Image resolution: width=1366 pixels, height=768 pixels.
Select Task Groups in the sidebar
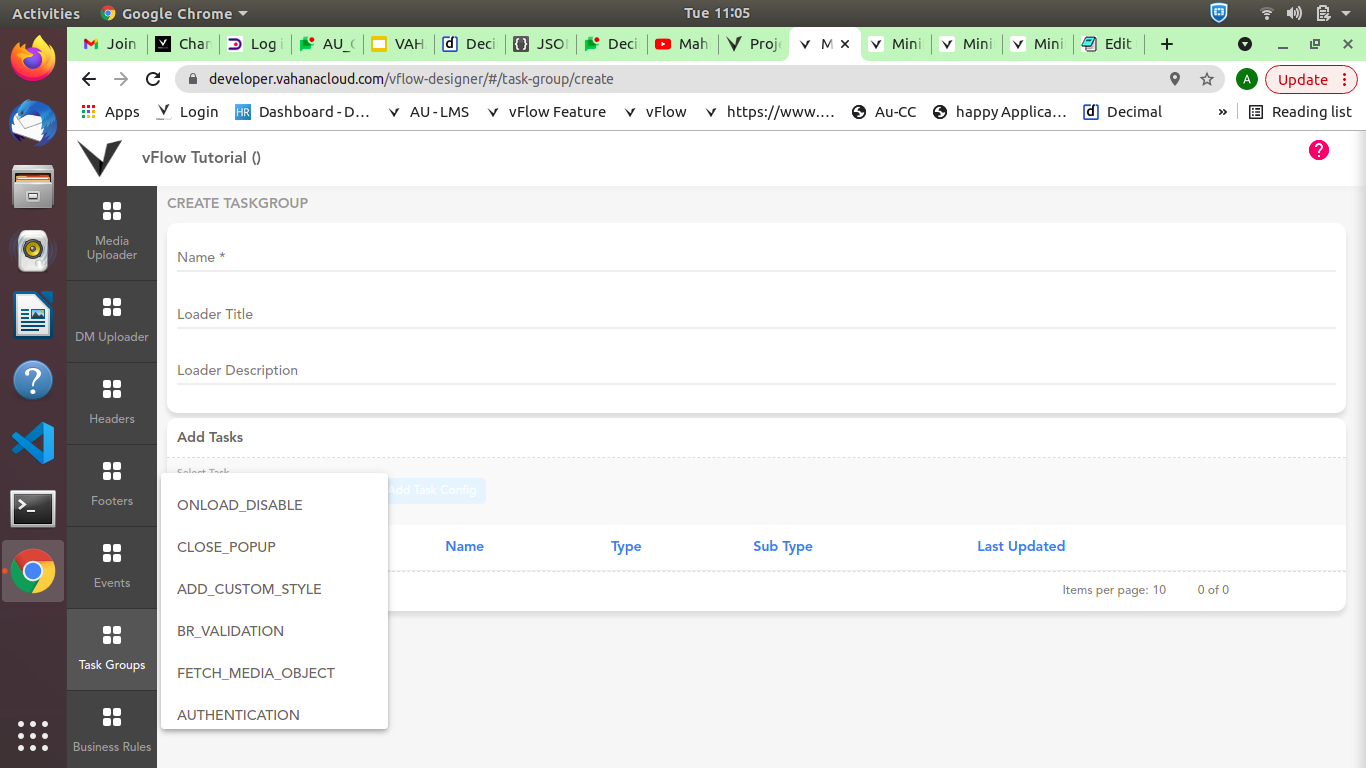[112, 649]
